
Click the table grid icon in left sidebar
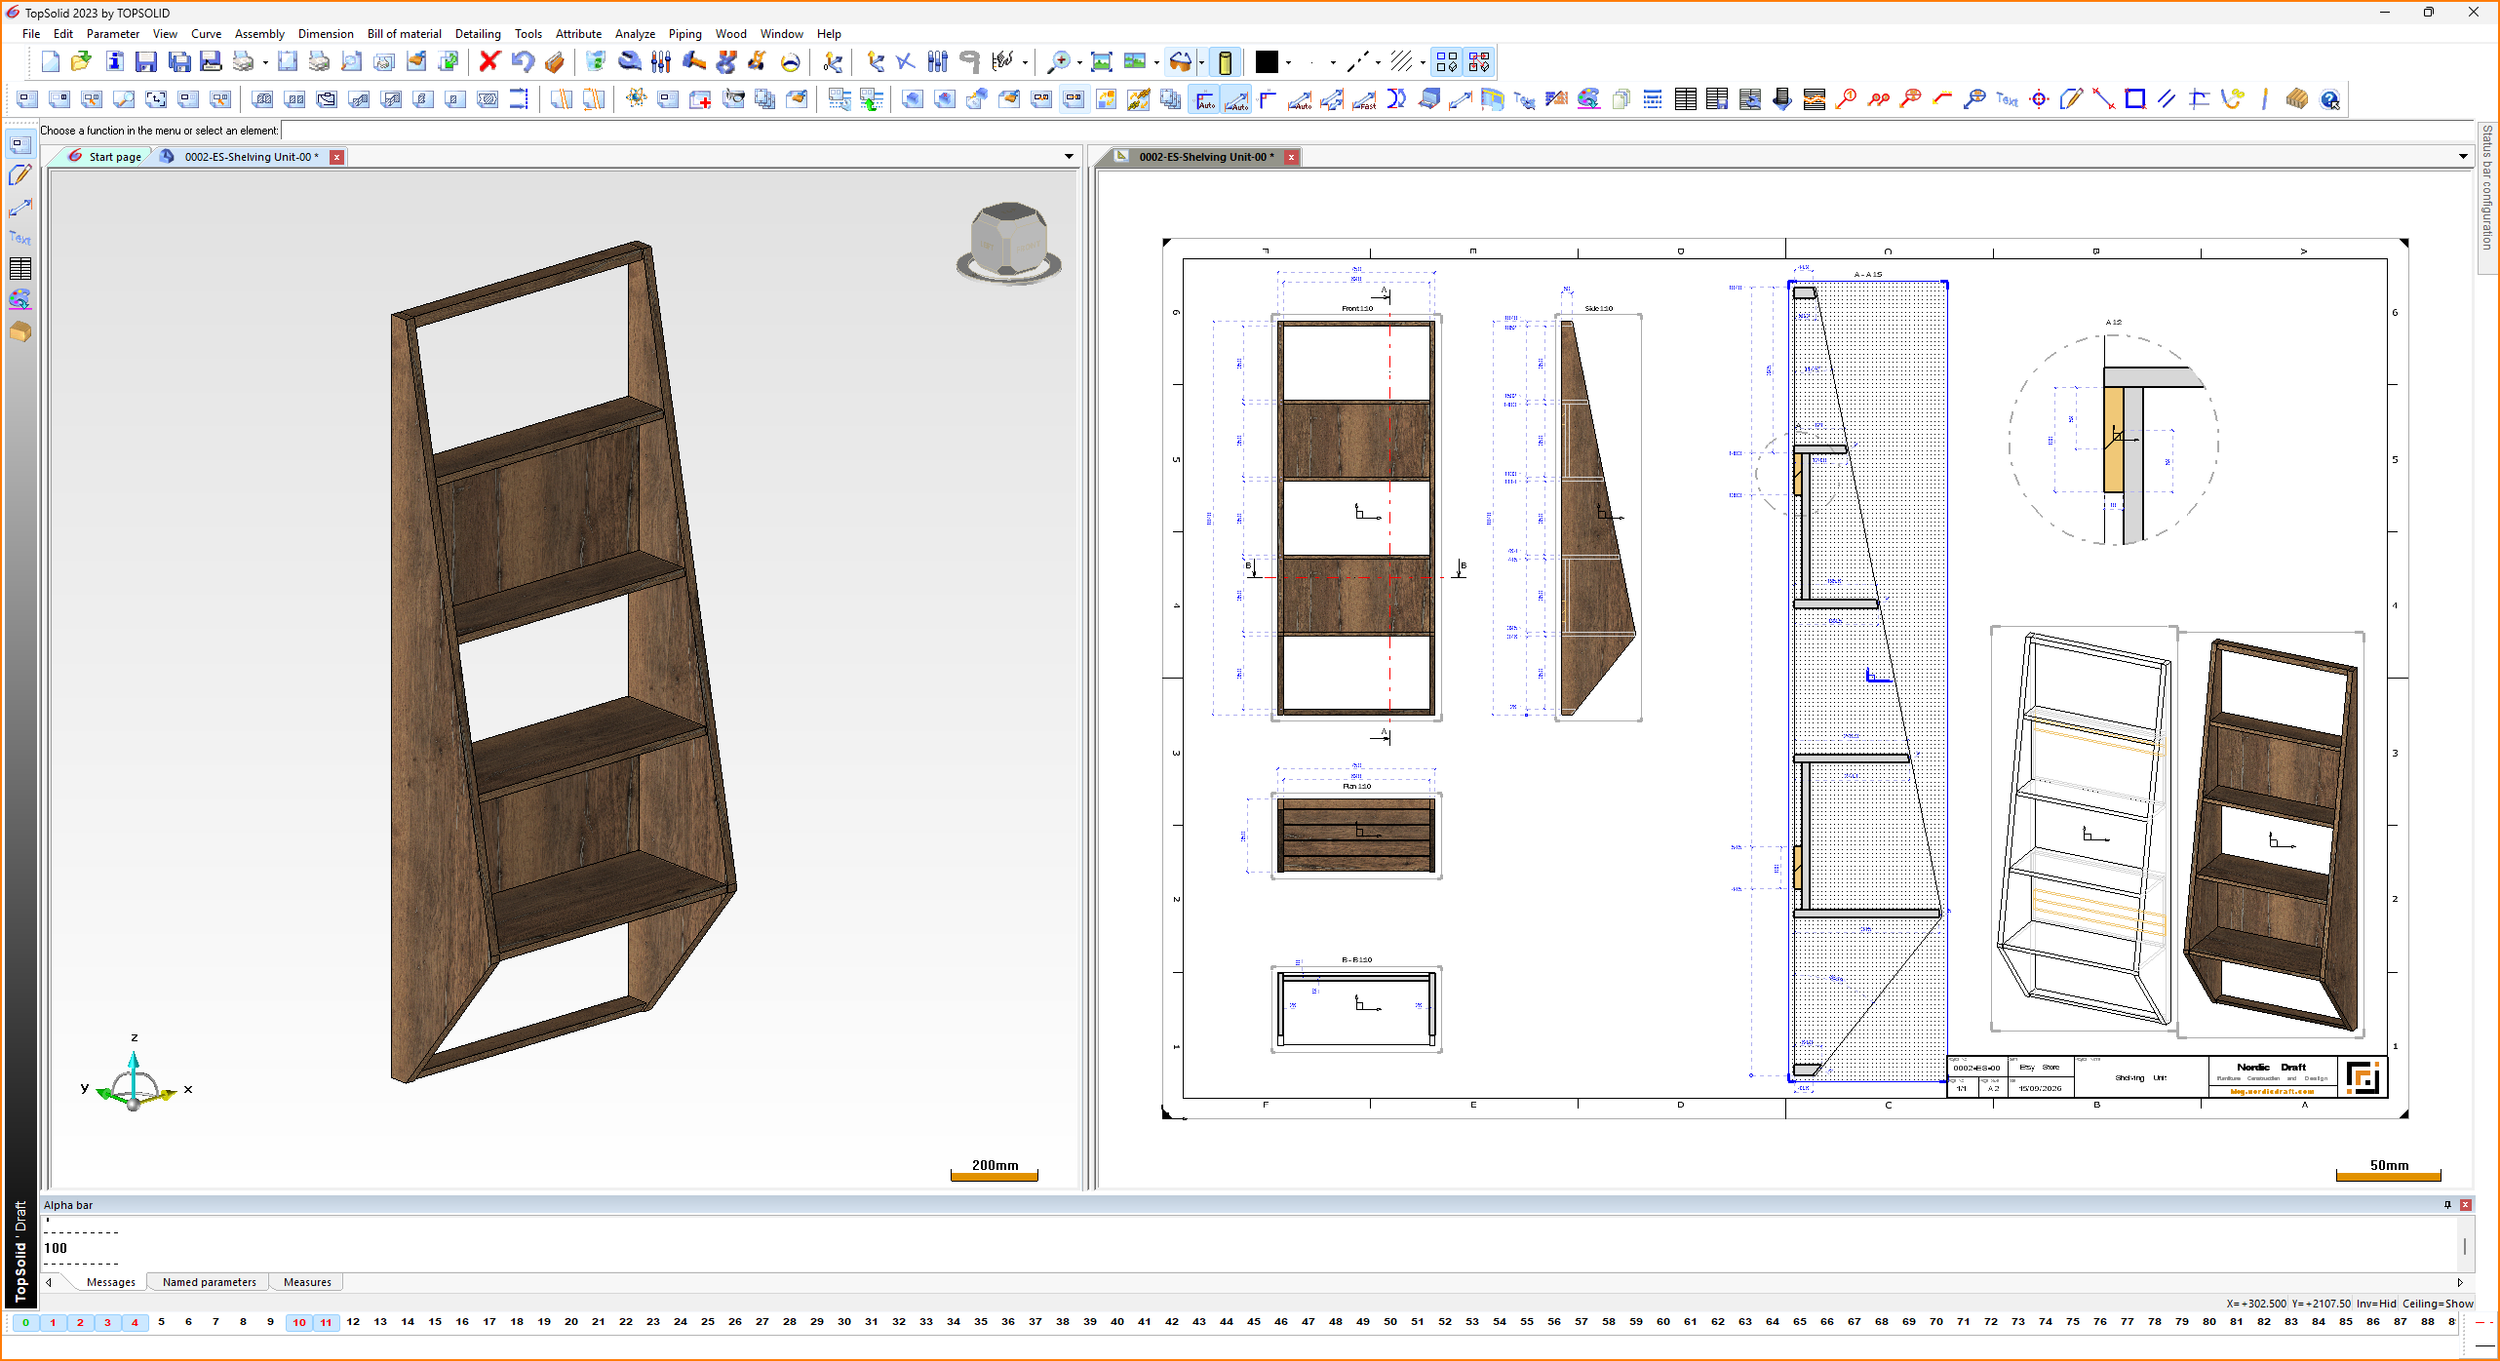pos(20,269)
